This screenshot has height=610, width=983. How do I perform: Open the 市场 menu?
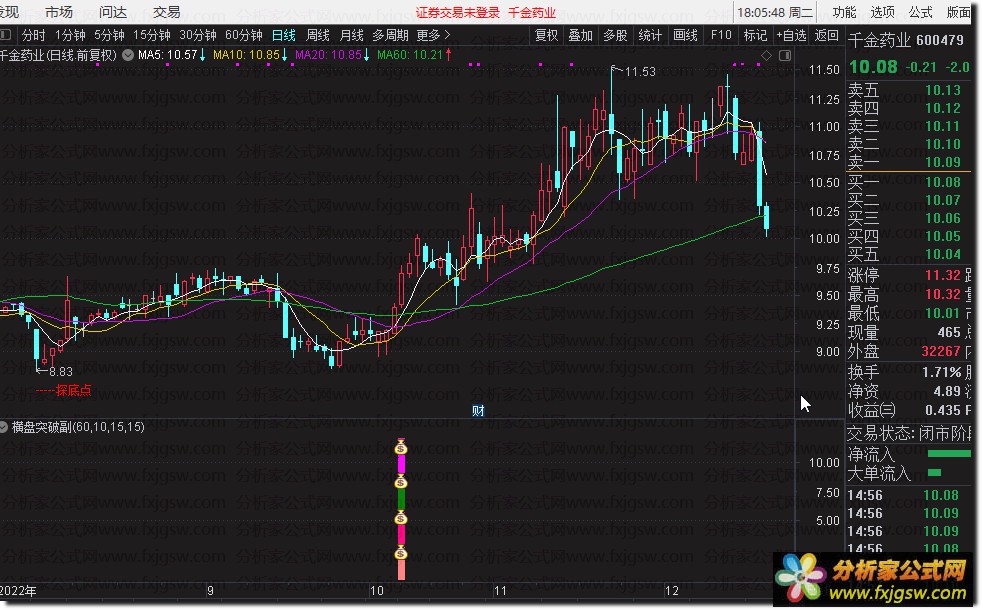pyautogui.click(x=59, y=12)
